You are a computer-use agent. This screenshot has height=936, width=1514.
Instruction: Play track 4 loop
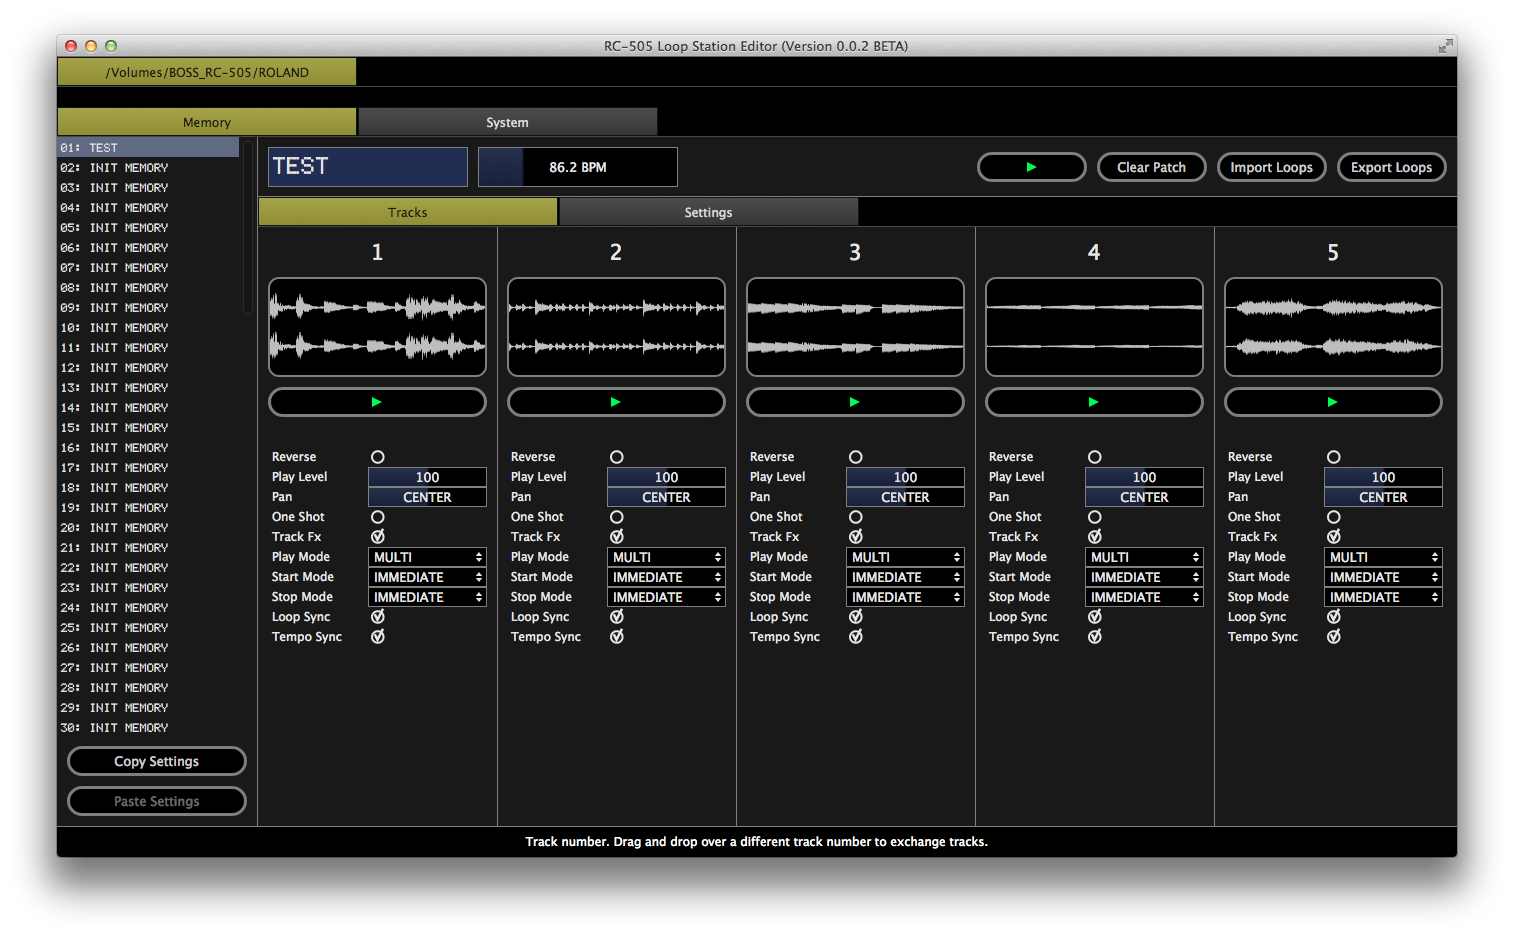tap(1094, 402)
